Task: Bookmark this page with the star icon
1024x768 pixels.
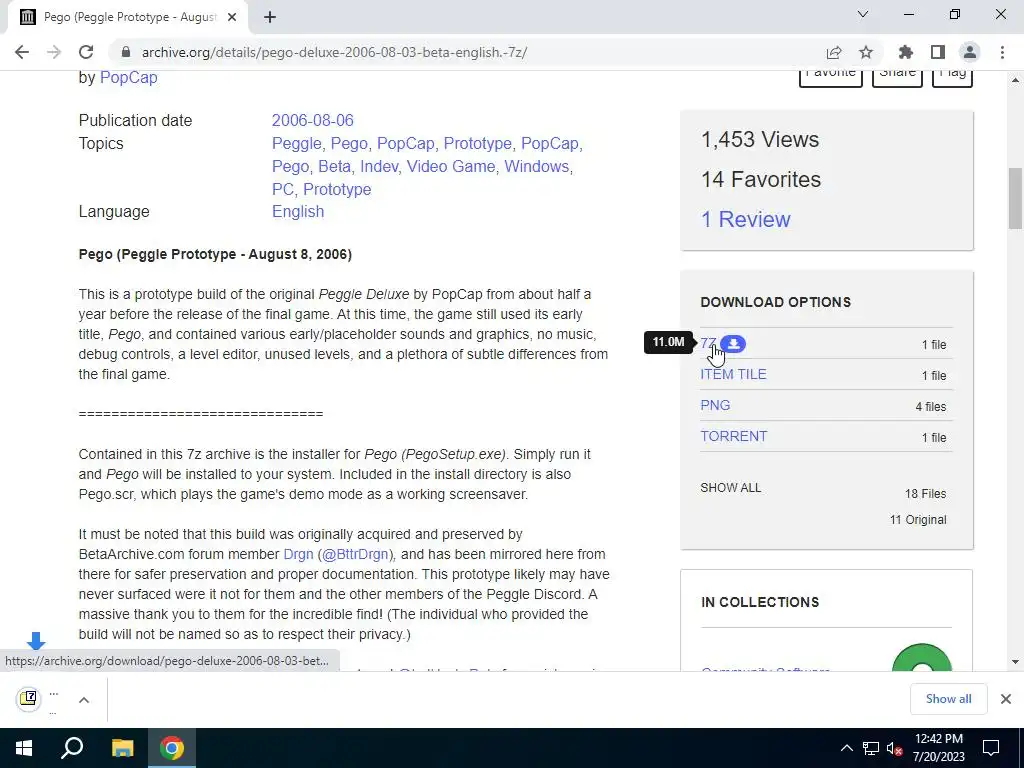Action: [866, 52]
